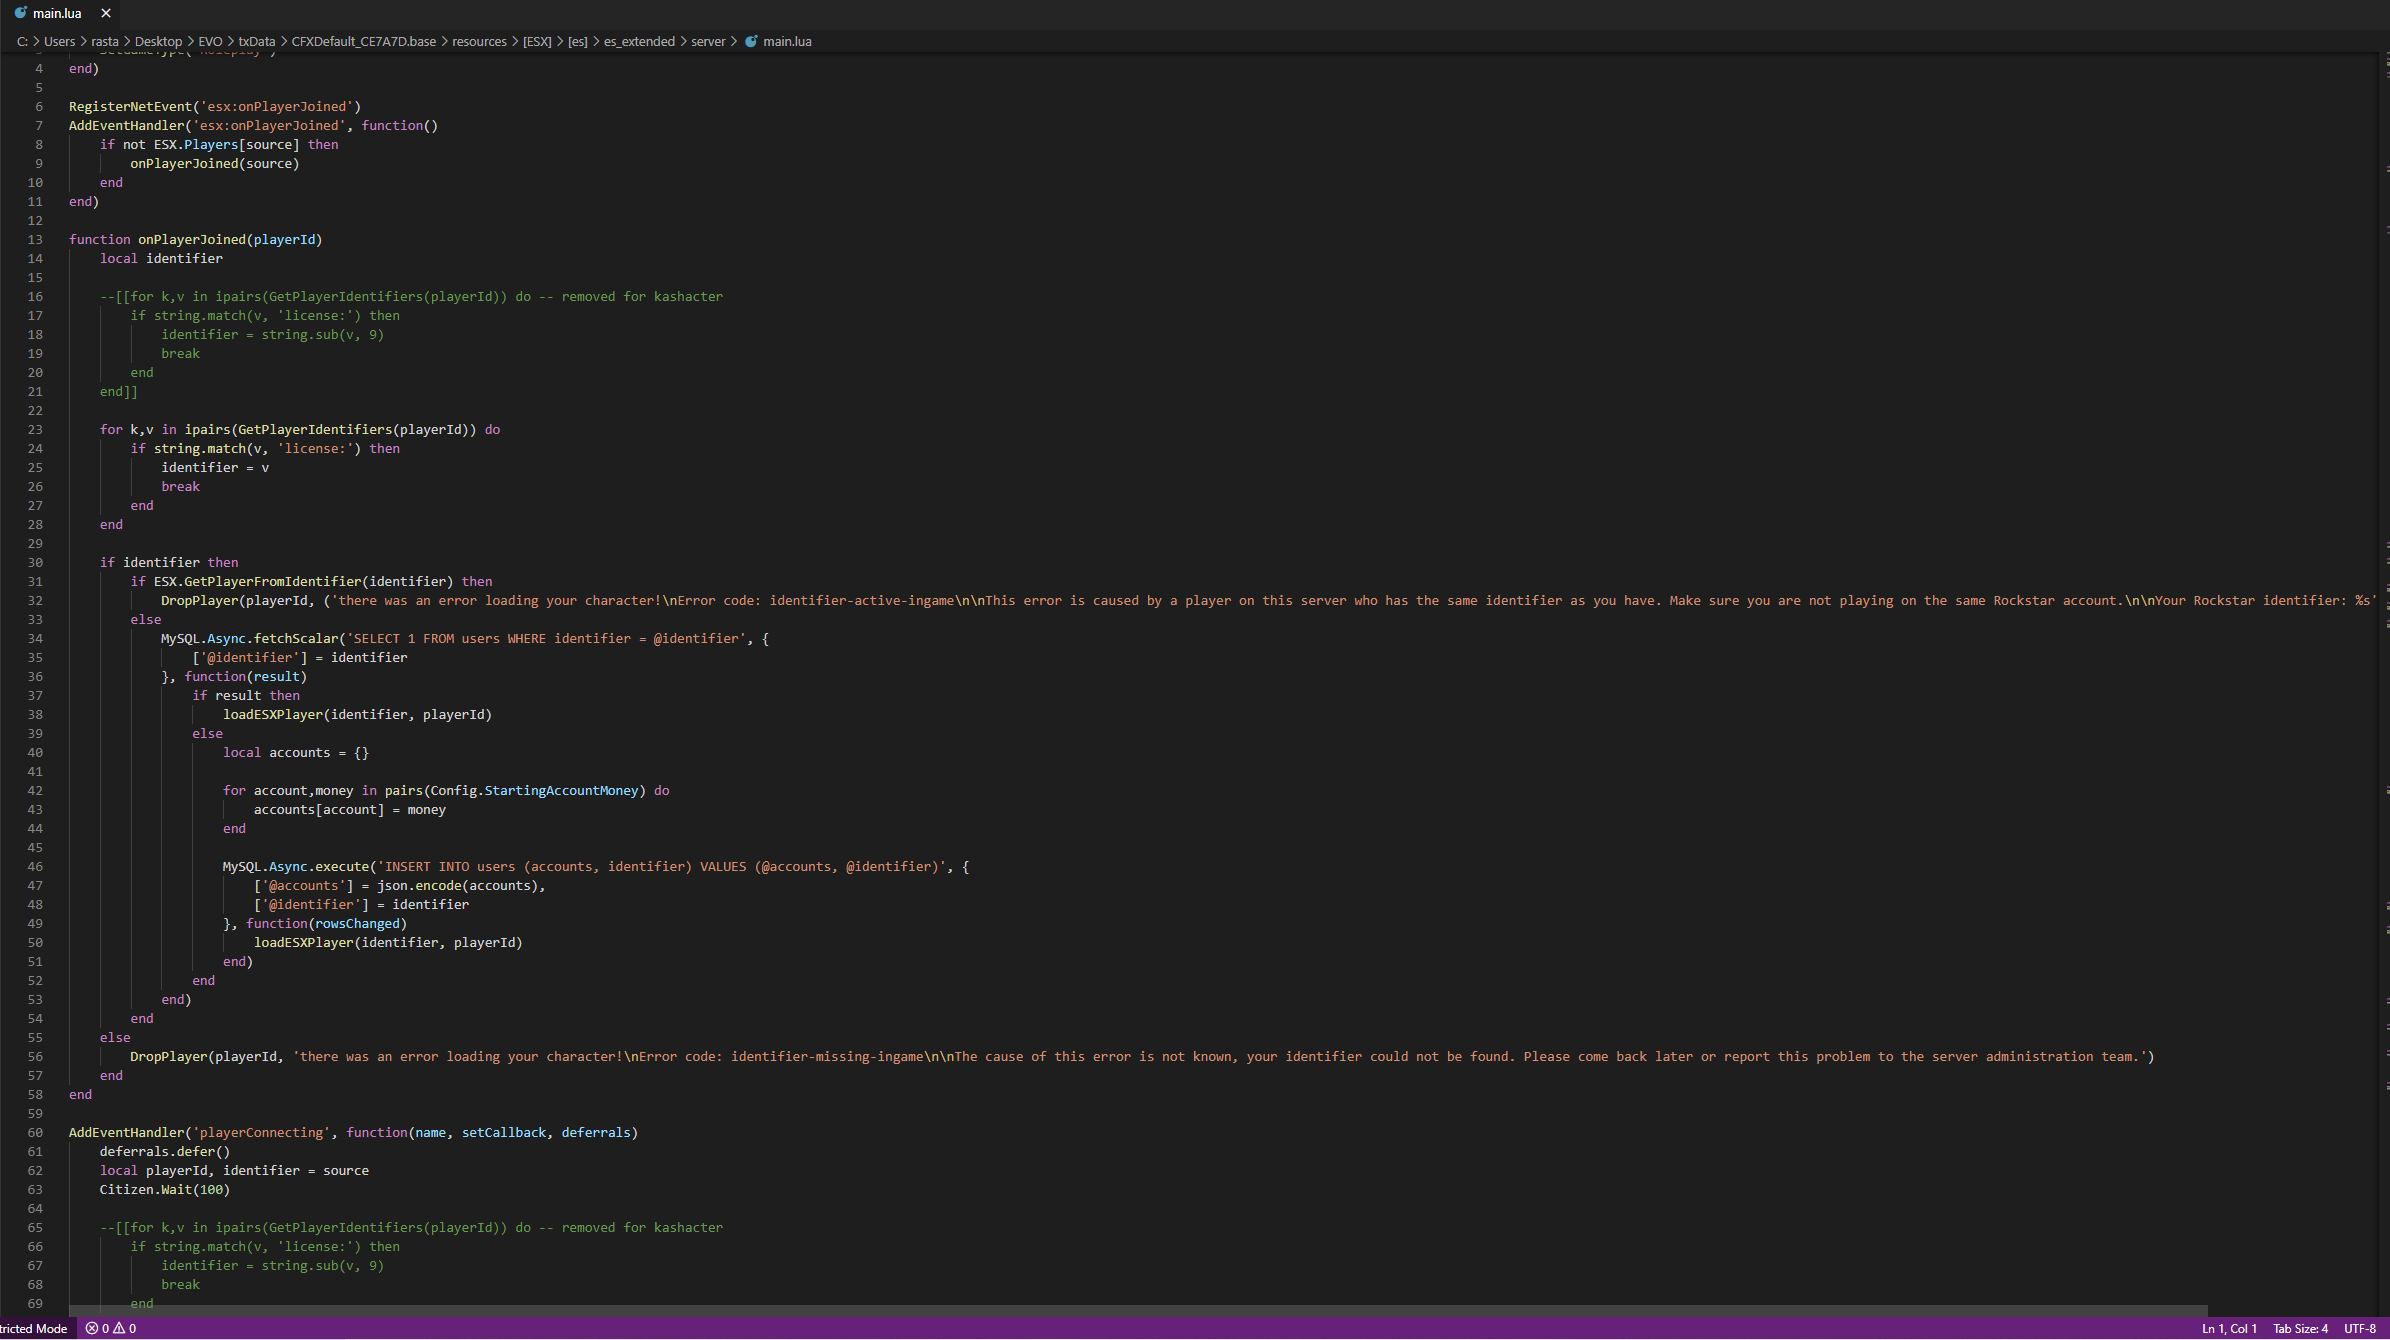2390x1340 pixels.
Task: Open the '[es]' breadcrumb segment
Action: click(578, 41)
